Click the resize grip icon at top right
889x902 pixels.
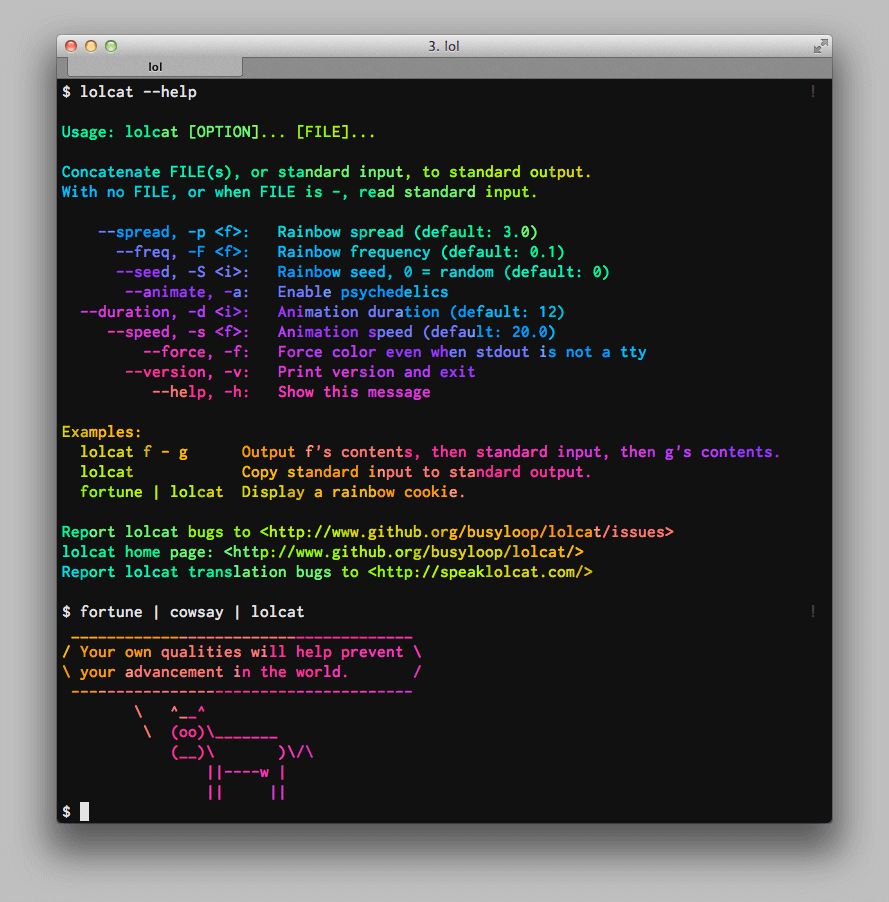pyautogui.click(x=820, y=45)
